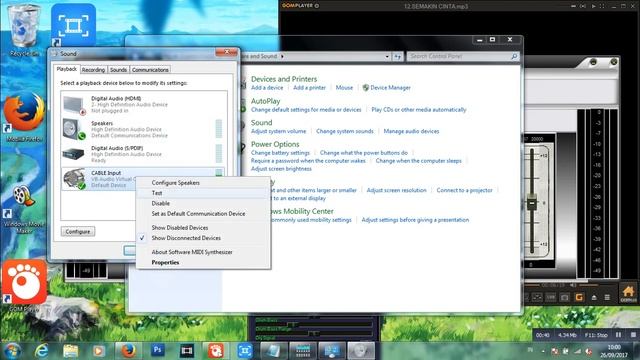Open the Add a device link
This screenshot has width=640, height=360.
coord(267,88)
